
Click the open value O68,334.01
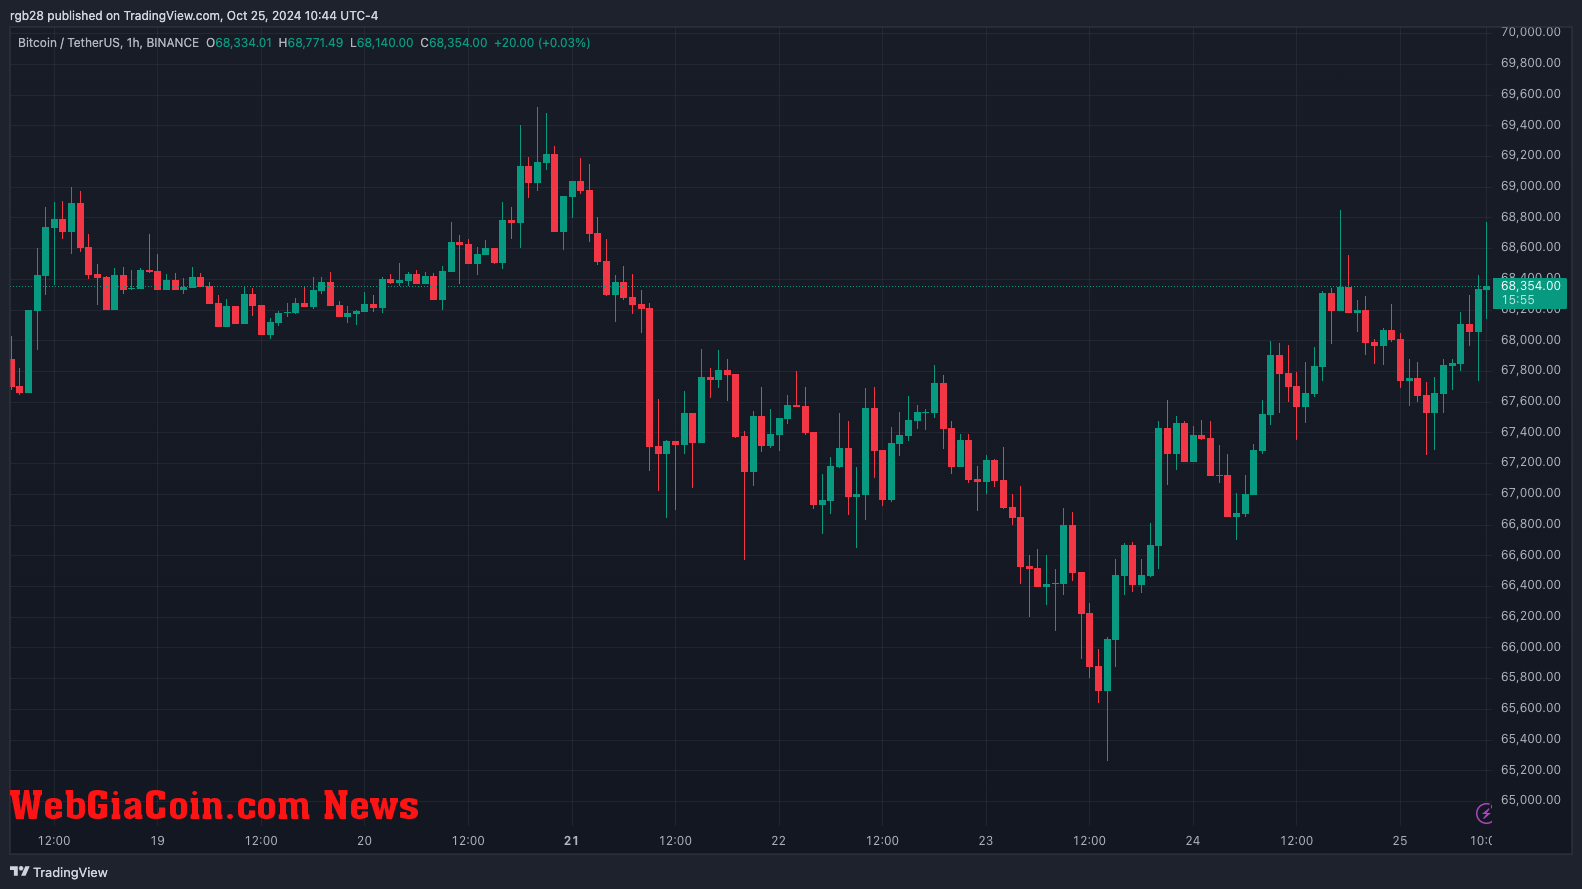(x=239, y=43)
